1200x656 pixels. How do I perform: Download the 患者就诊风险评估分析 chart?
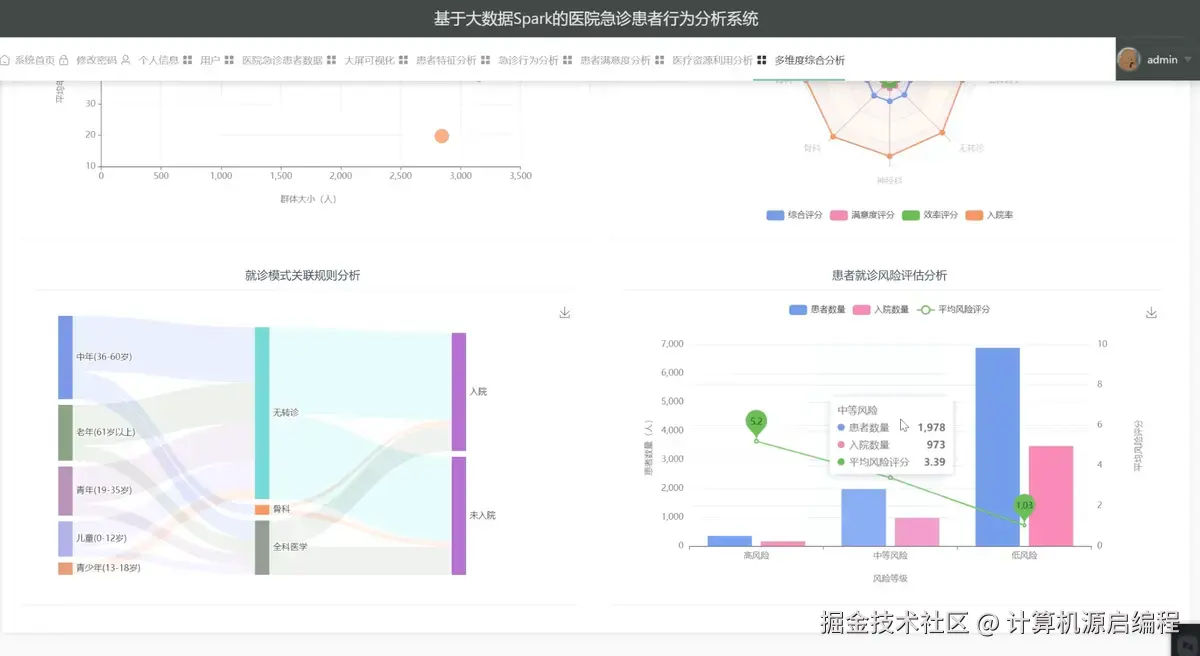pos(1150,313)
